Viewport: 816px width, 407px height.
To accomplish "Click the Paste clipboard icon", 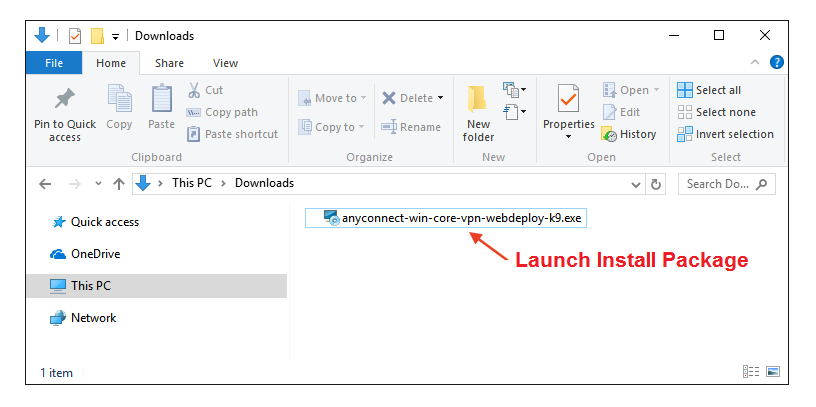I will [x=161, y=99].
